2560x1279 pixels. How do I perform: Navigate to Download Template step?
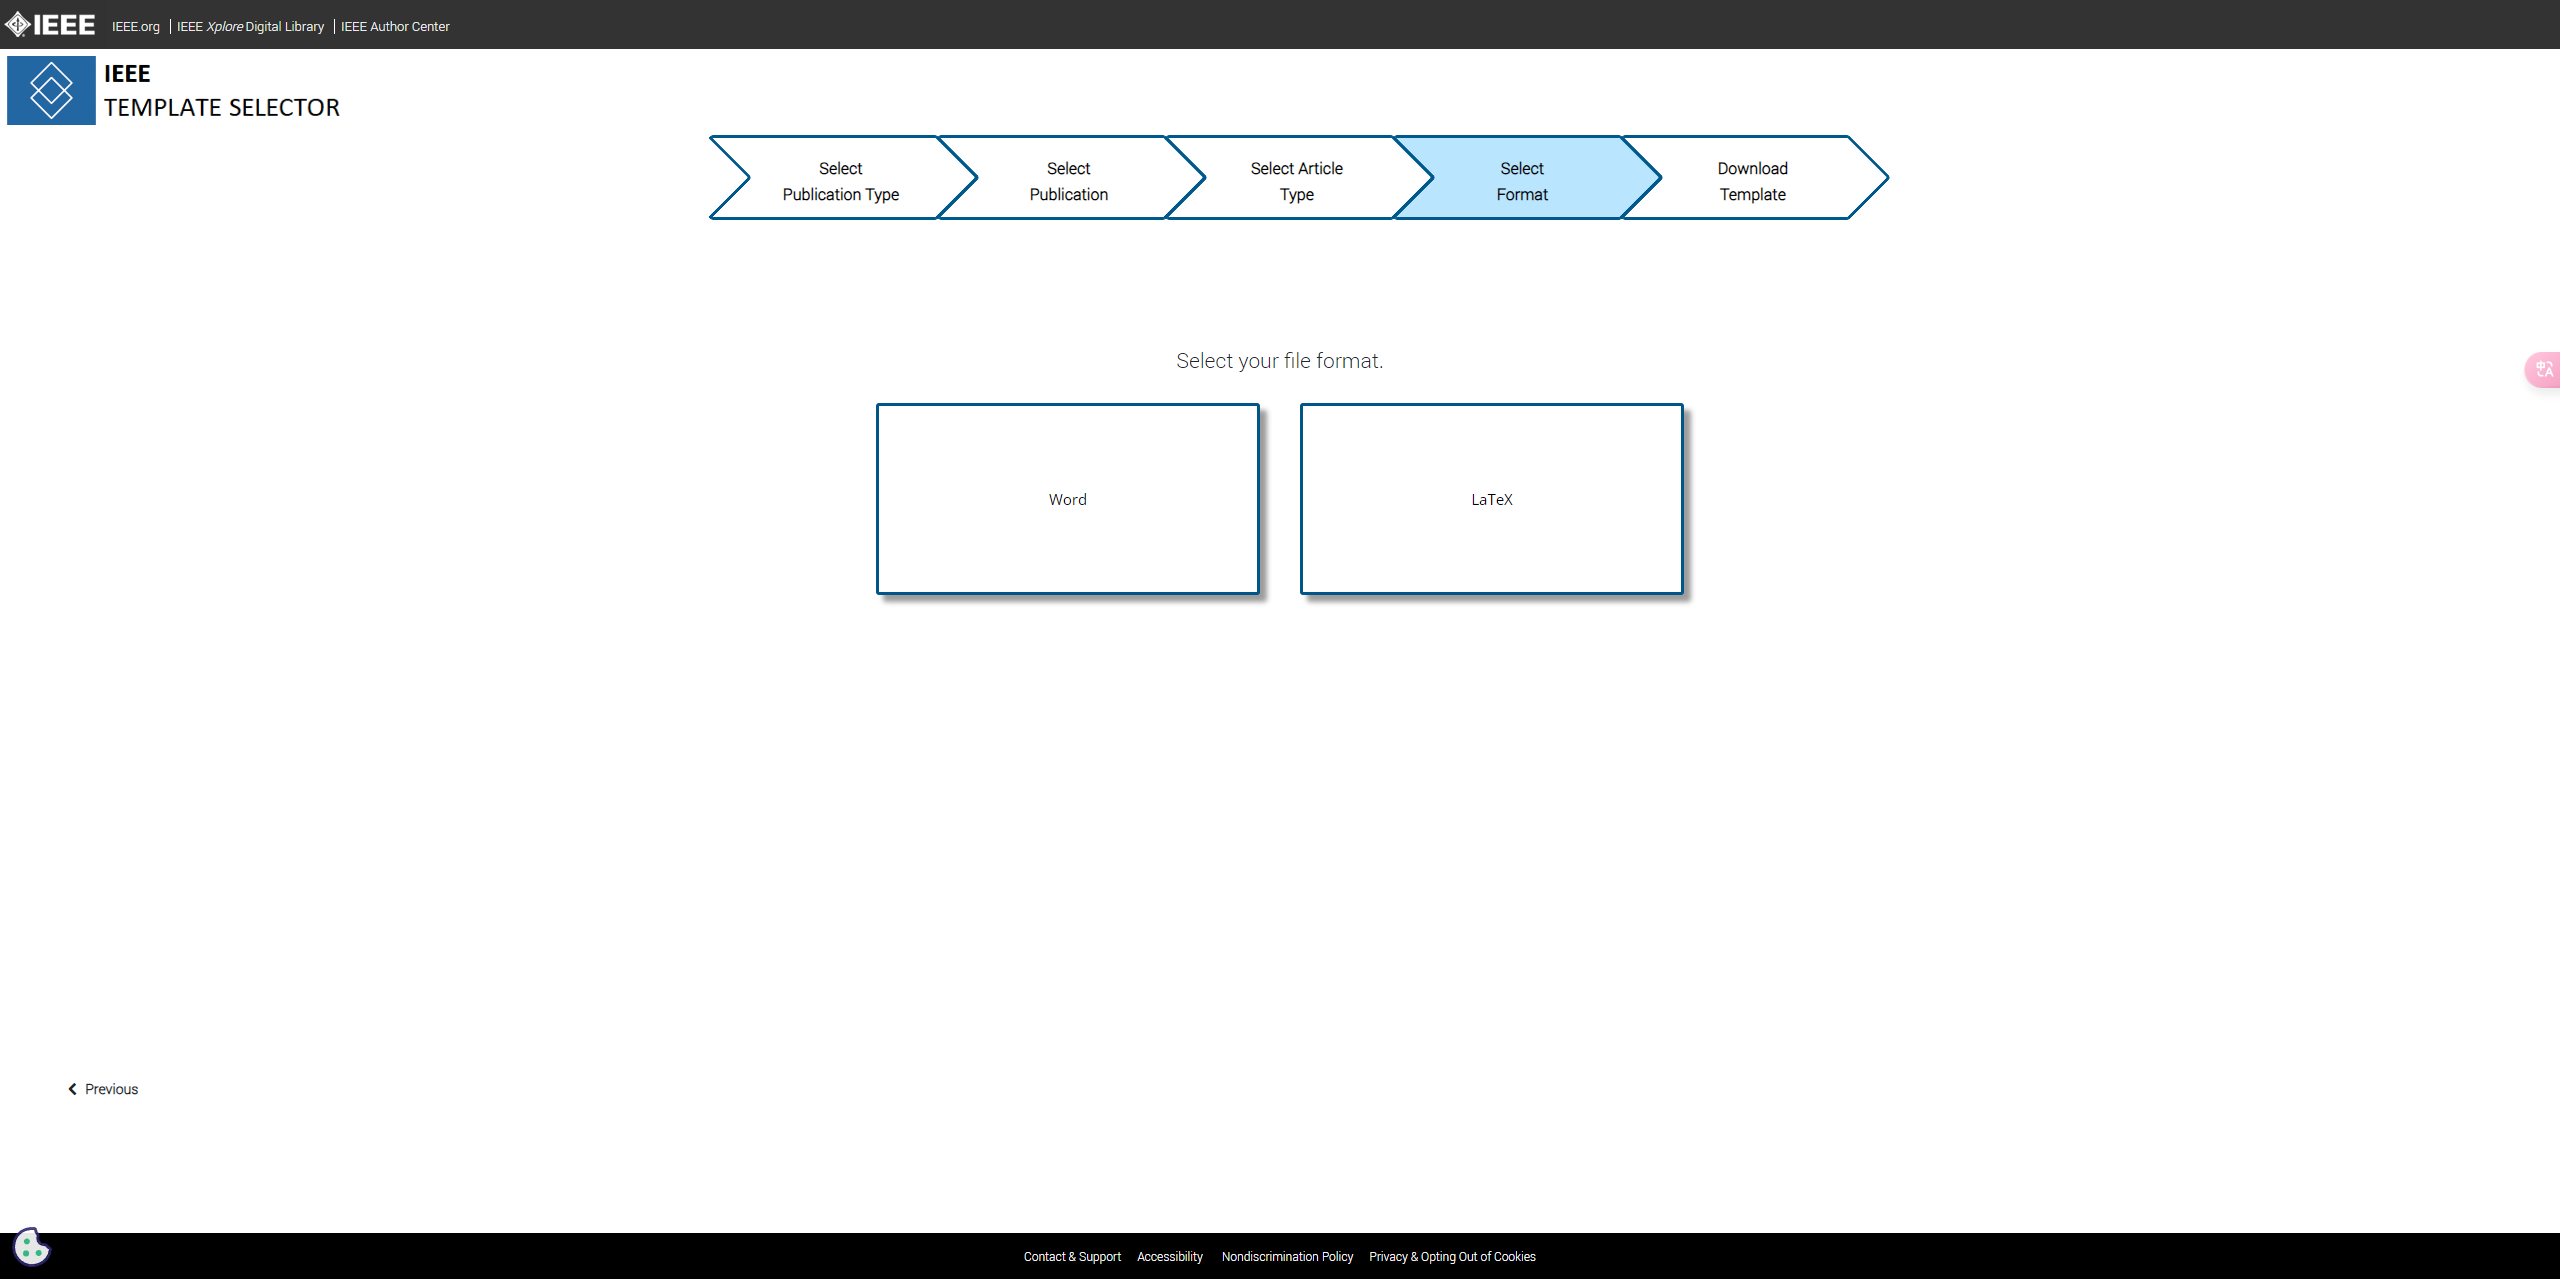pos(1752,180)
